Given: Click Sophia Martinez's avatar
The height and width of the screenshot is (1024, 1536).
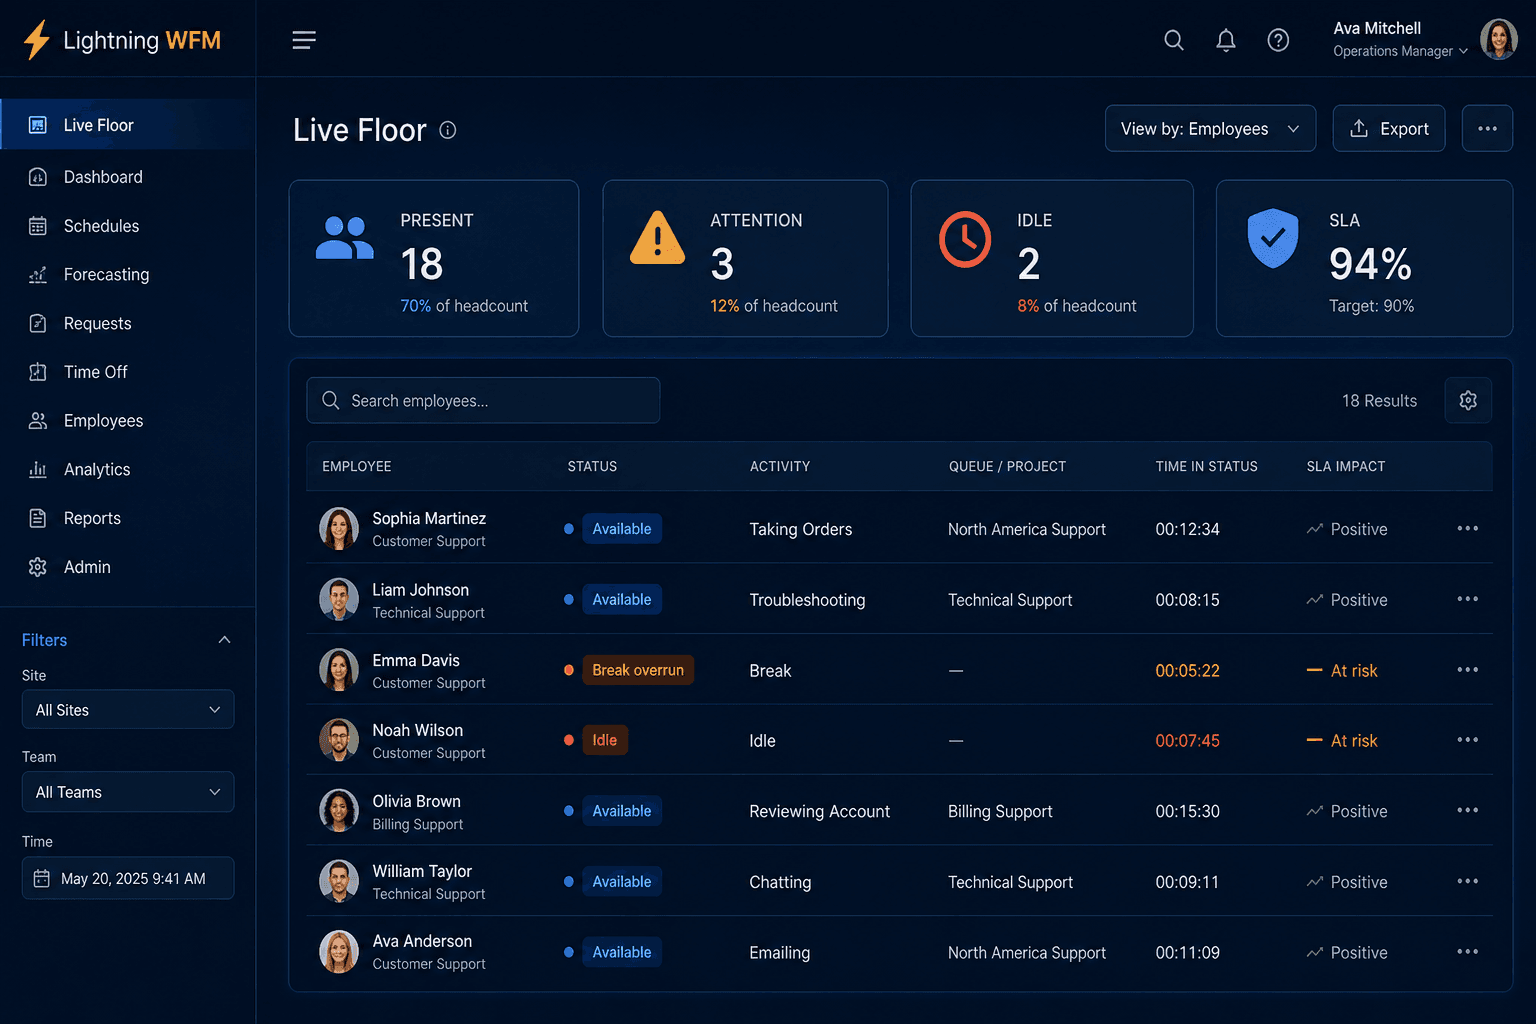Looking at the screenshot, I should coord(339,529).
